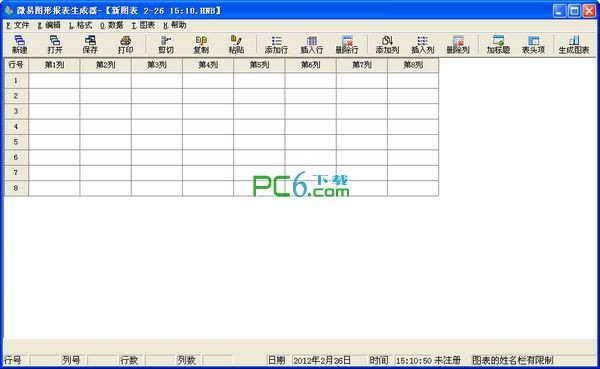
Task: Select row header 6
Action: point(16,157)
